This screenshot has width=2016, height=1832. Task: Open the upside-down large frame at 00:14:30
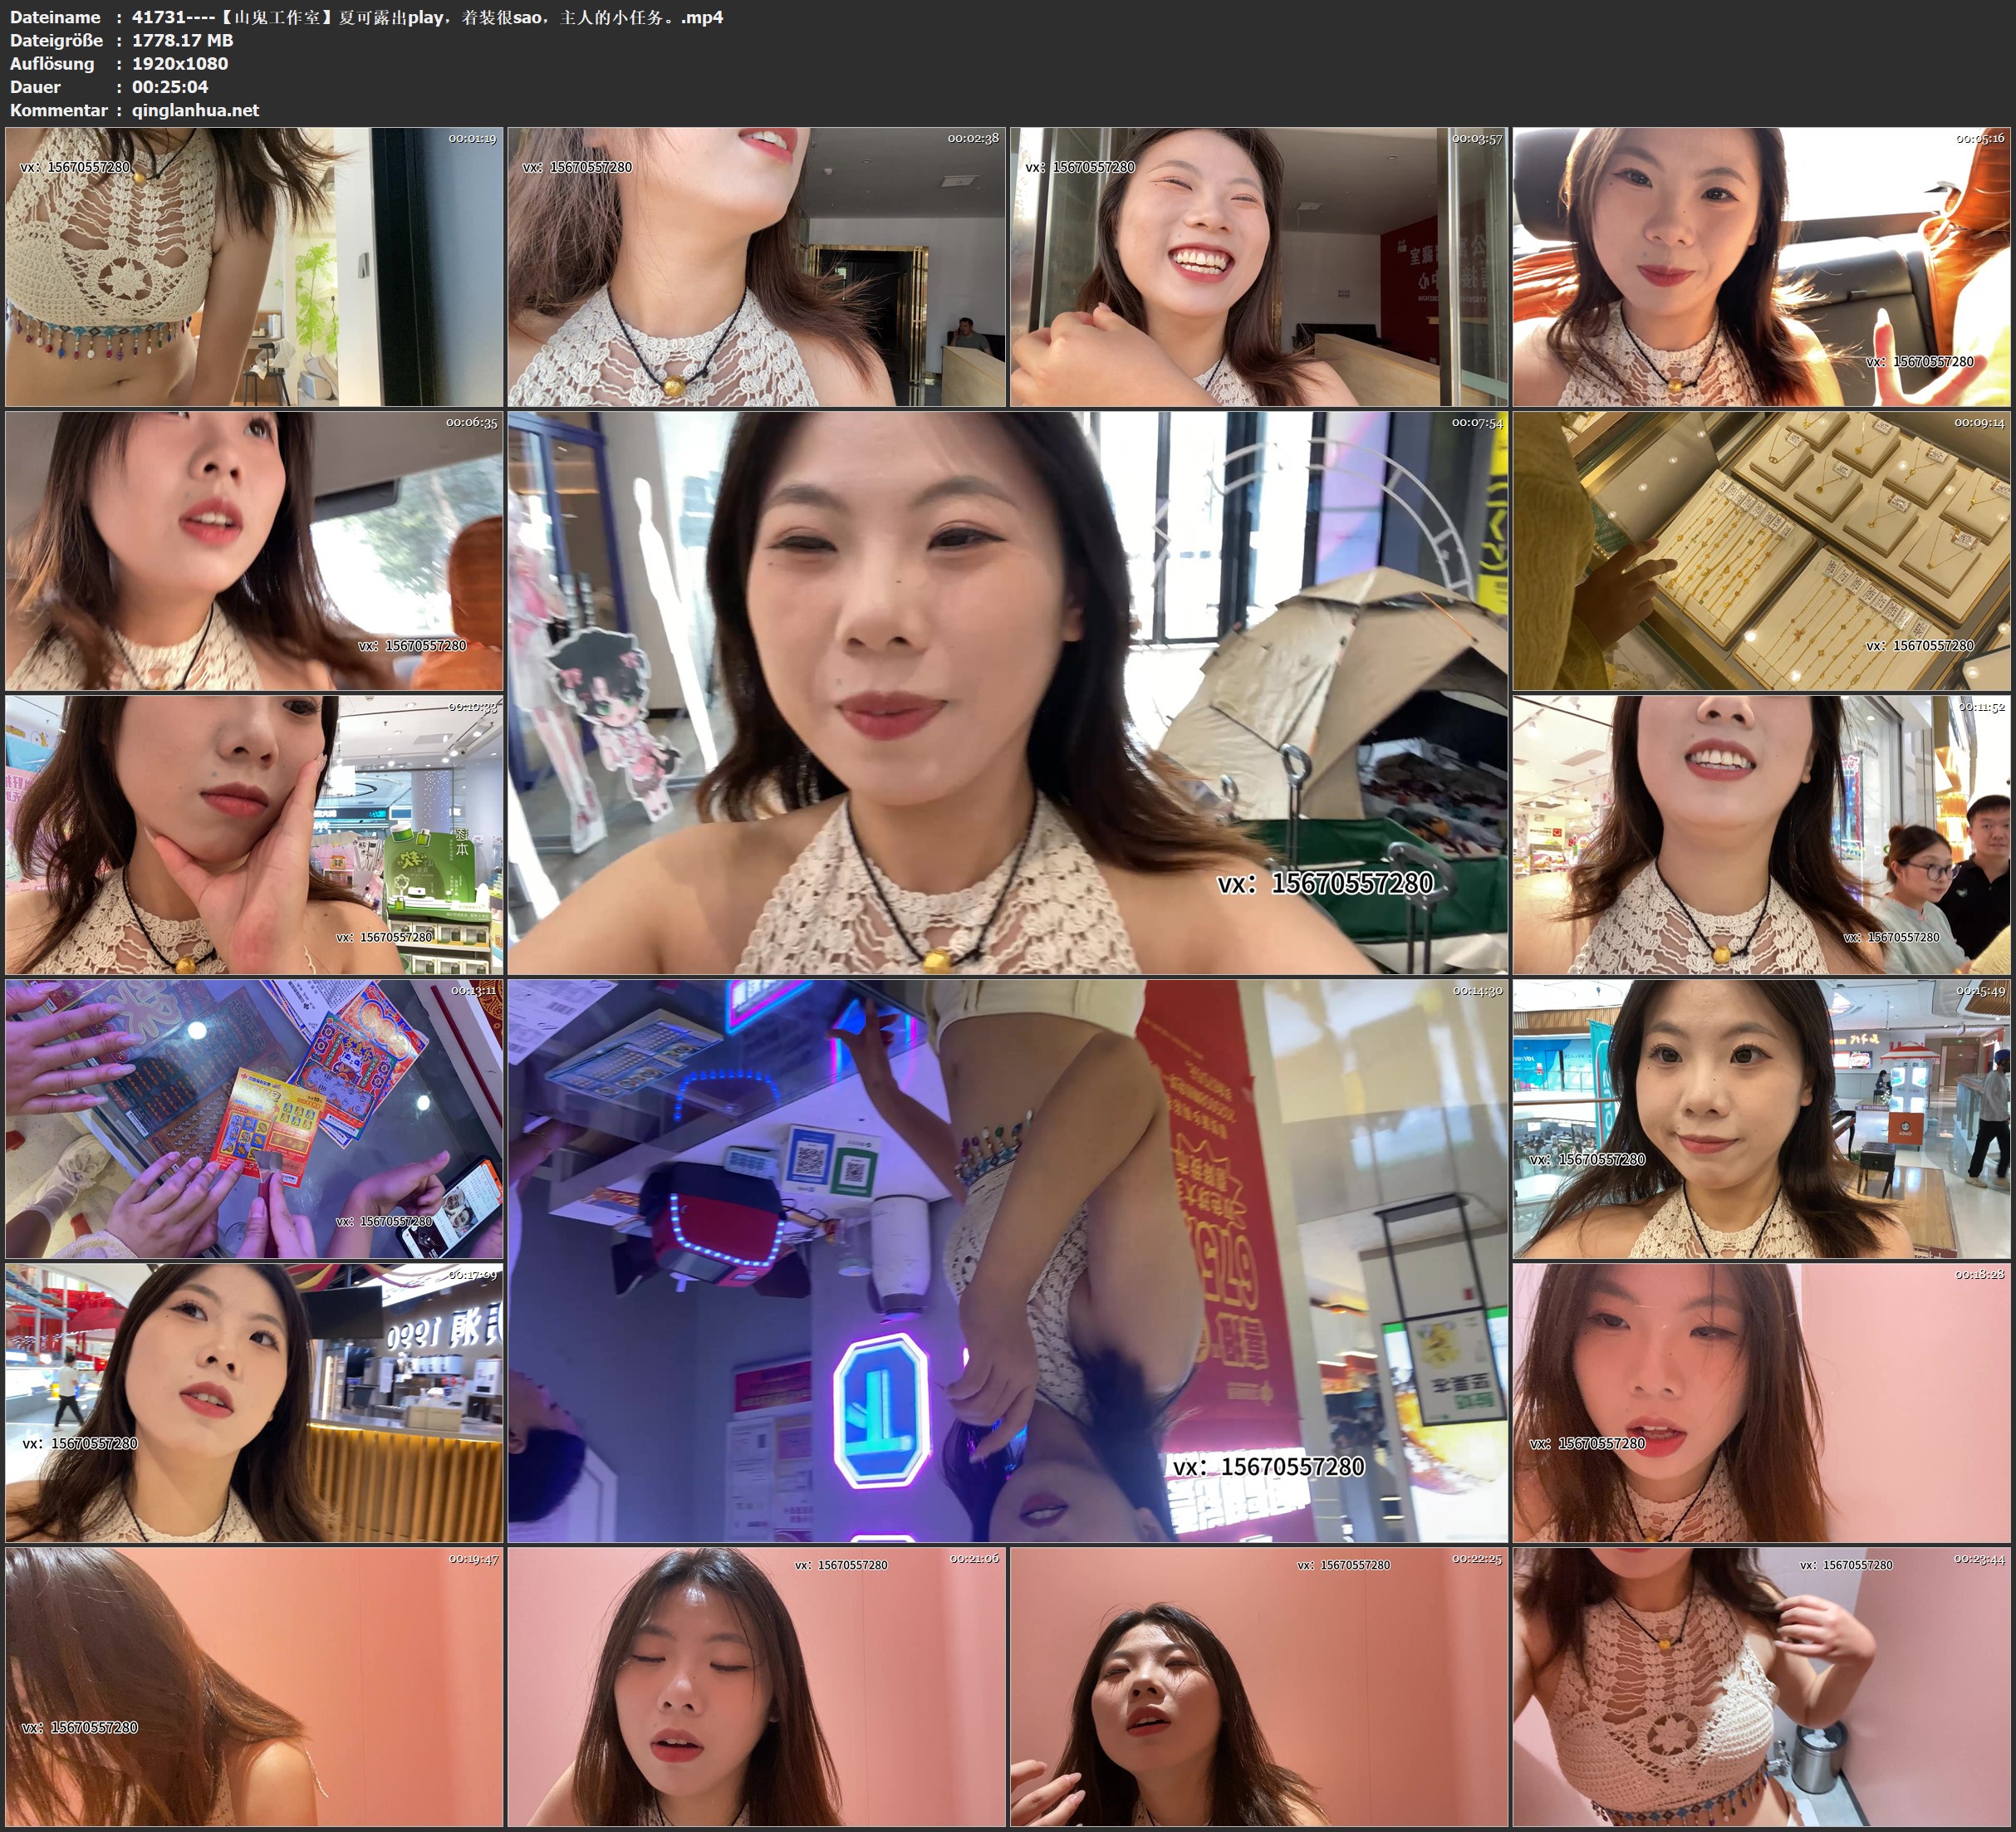point(1008,1261)
